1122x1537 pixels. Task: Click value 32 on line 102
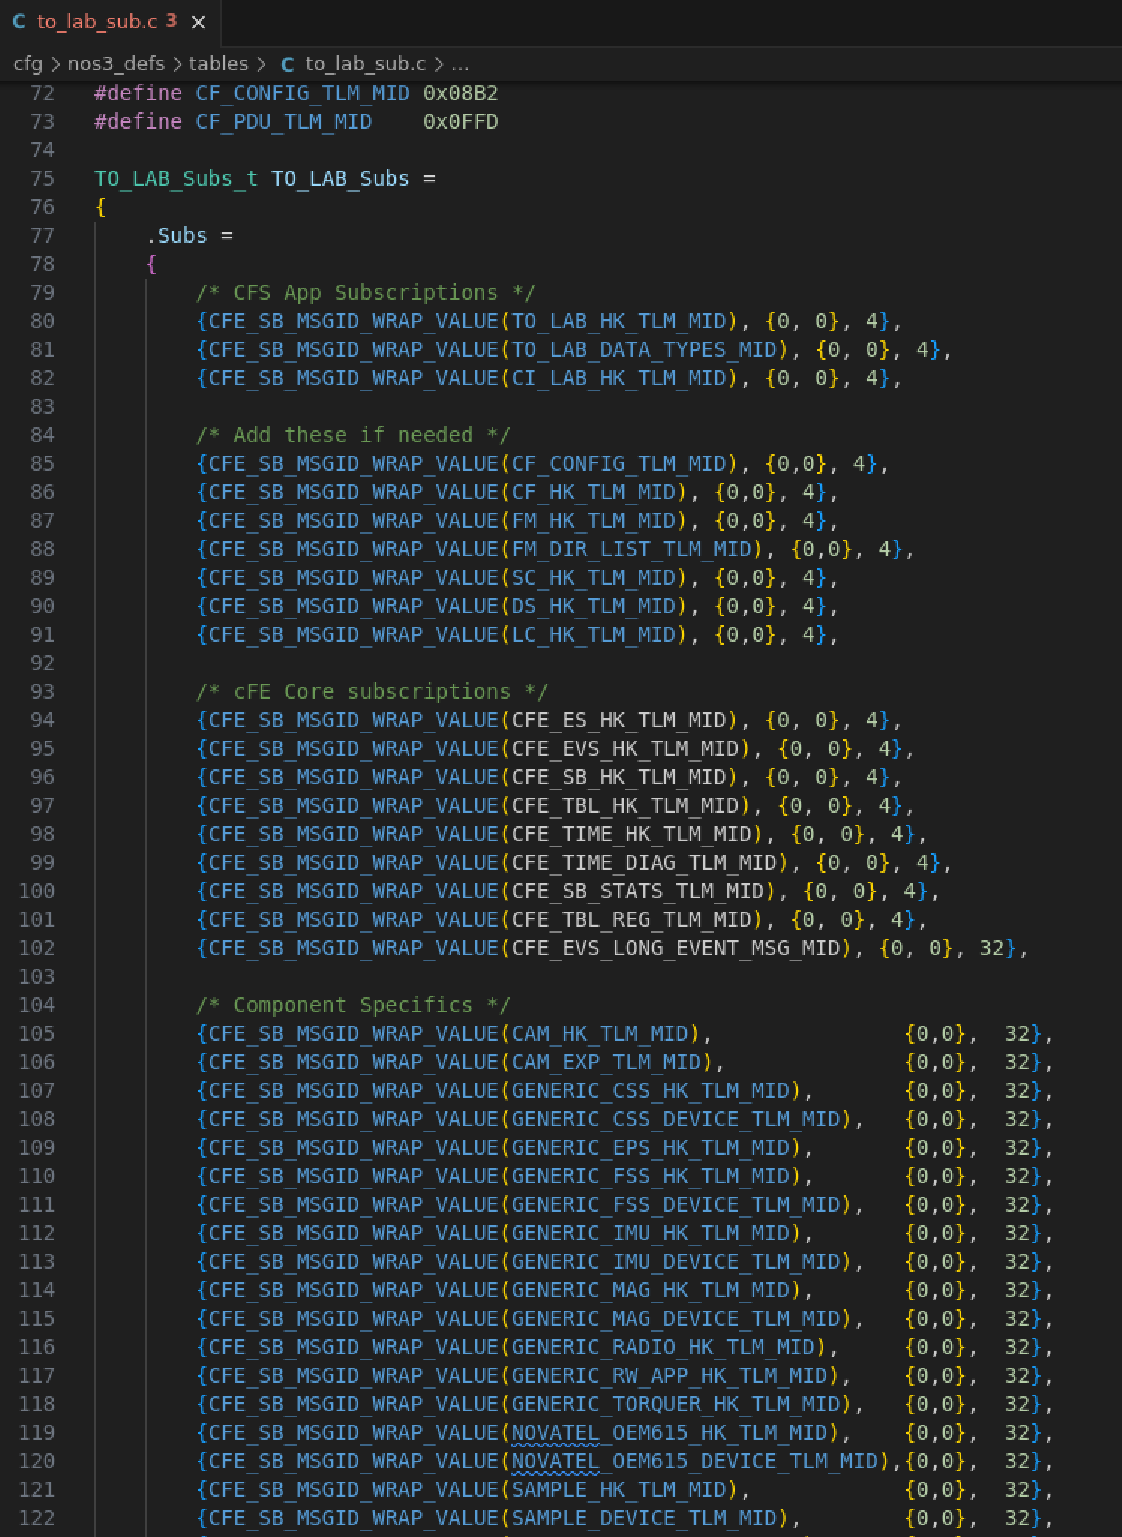(x=991, y=948)
